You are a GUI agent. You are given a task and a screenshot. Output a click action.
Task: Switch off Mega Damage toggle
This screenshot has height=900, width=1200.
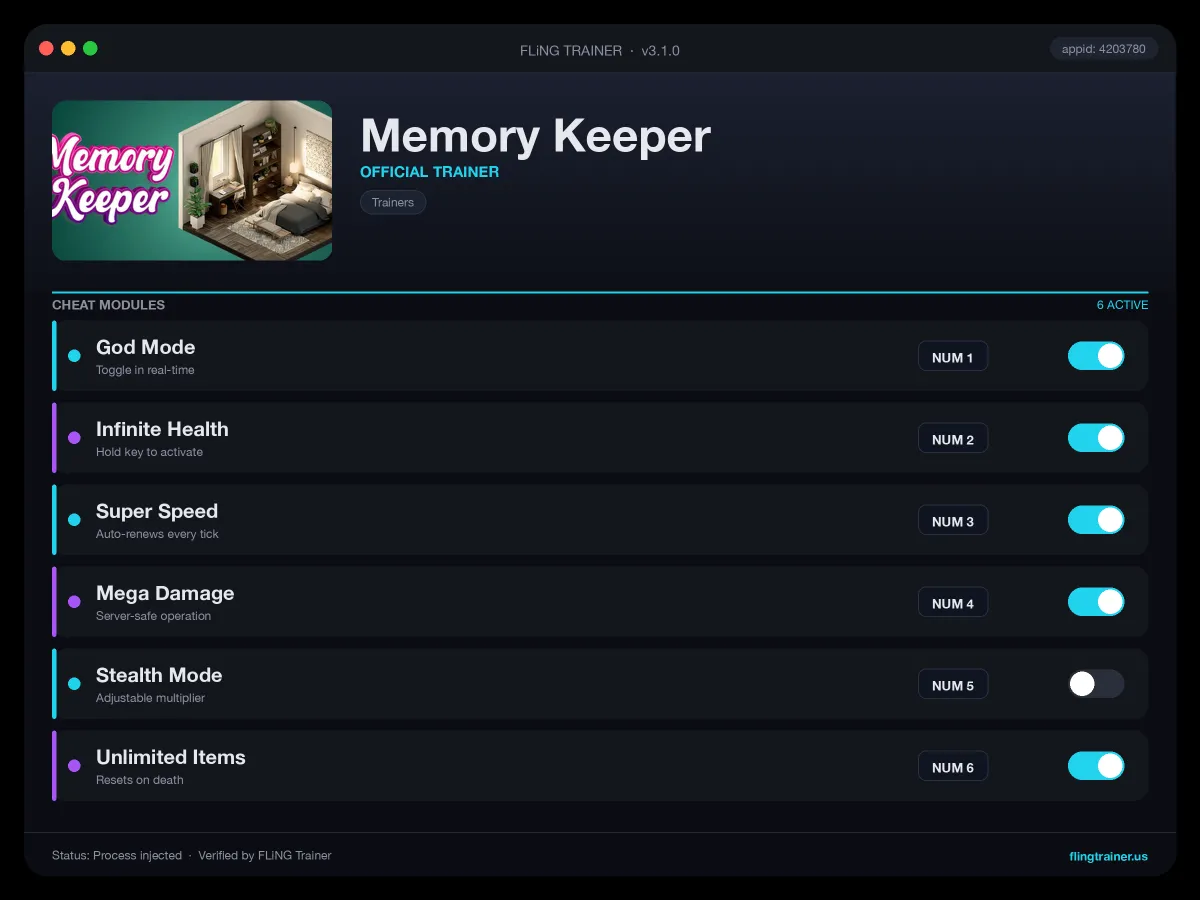pos(1096,602)
